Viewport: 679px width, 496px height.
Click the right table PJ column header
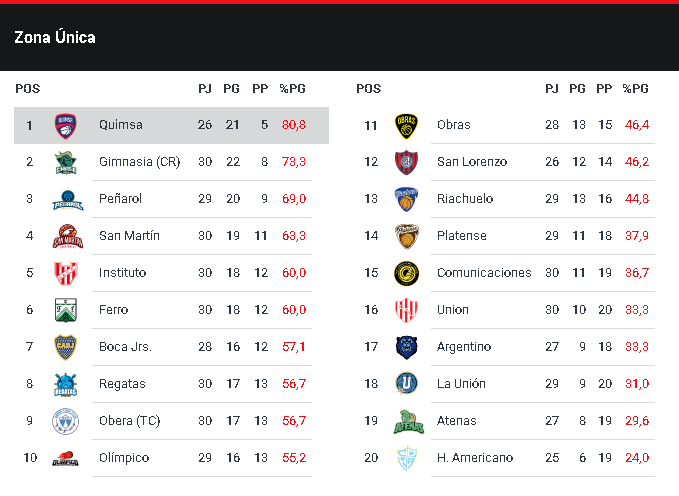coord(552,89)
